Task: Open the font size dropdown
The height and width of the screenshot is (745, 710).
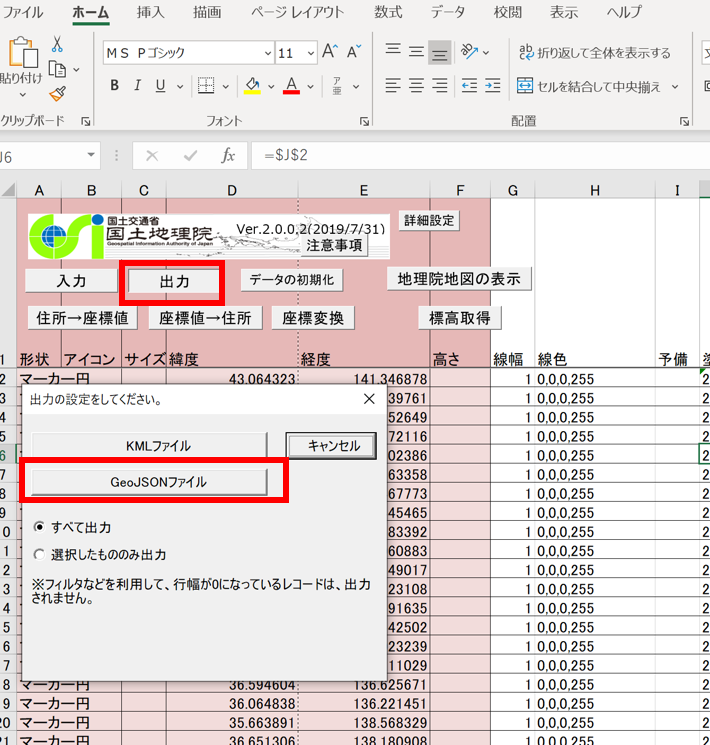Action: 311,53
